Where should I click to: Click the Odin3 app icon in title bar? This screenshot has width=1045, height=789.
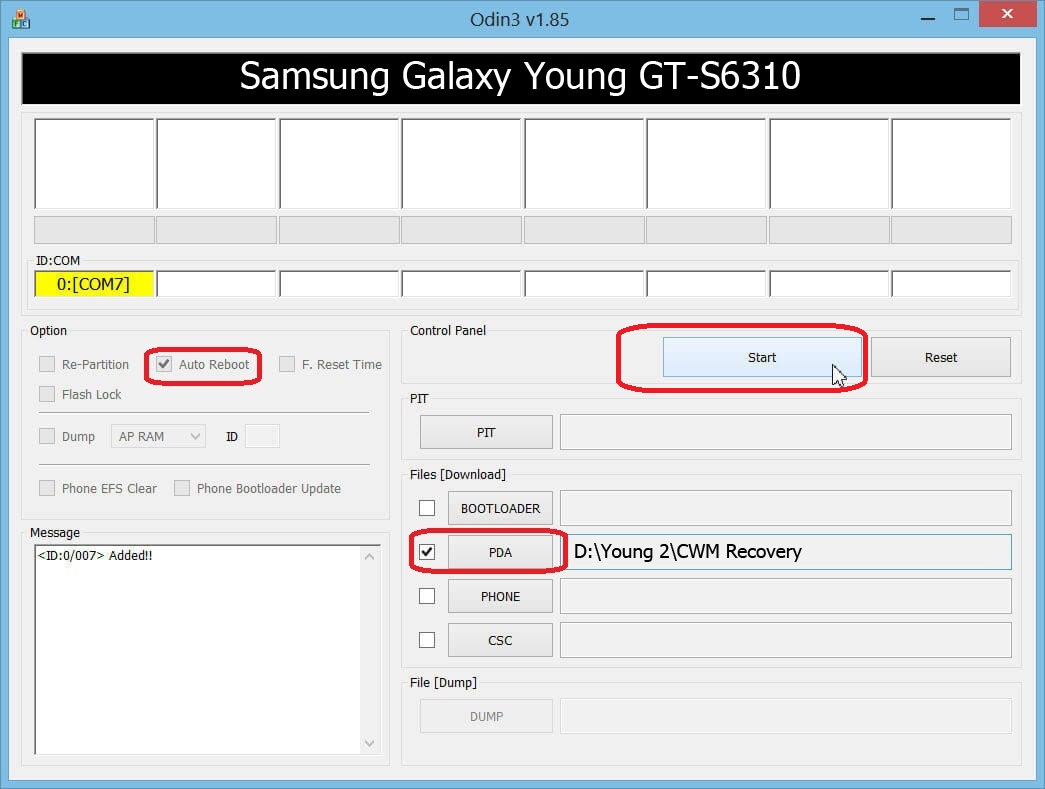click(21, 19)
